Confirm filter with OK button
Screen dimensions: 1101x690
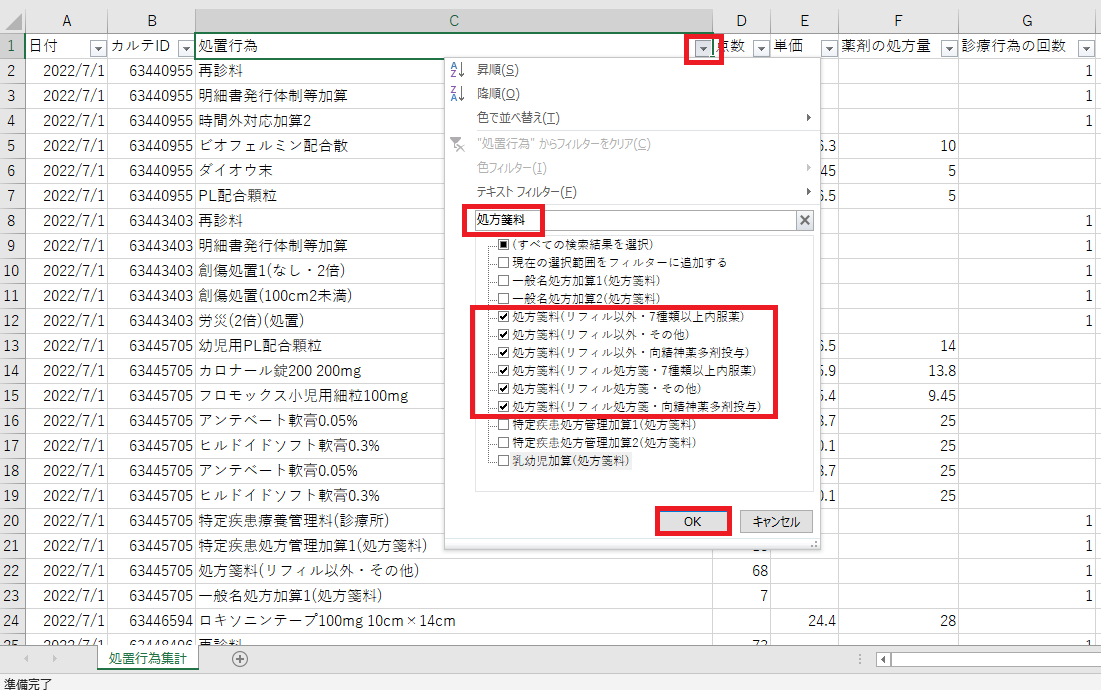click(x=692, y=522)
